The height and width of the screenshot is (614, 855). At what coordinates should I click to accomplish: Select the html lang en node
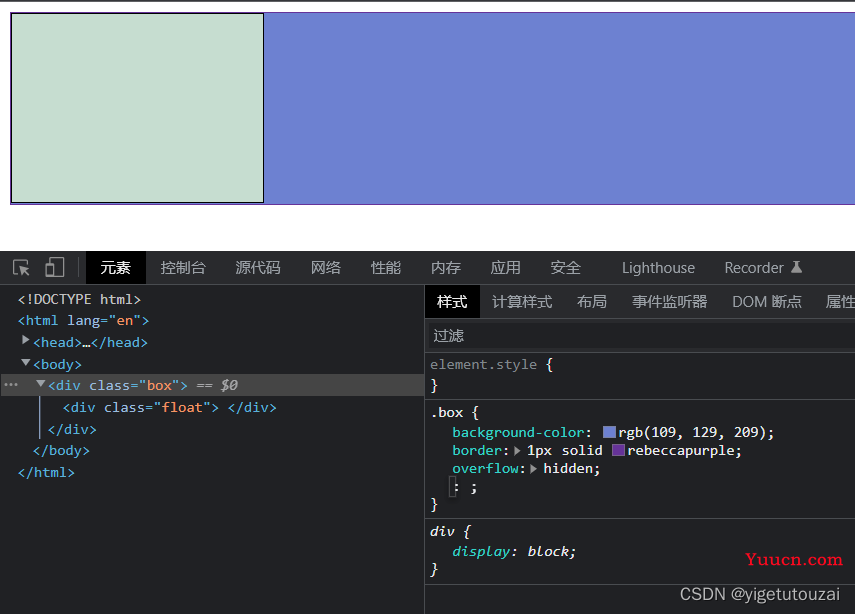click(83, 321)
